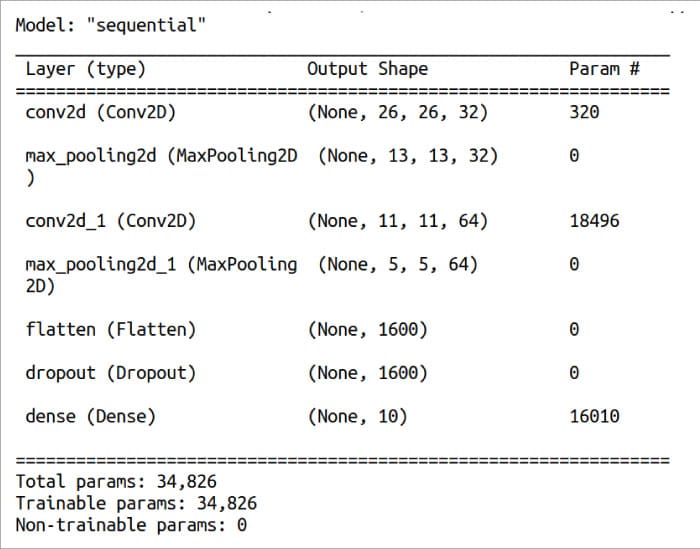Image resolution: width=700 pixels, height=549 pixels.
Task: Click the output shape (None, 11, 11, 64)
Action: click(398, 220)
